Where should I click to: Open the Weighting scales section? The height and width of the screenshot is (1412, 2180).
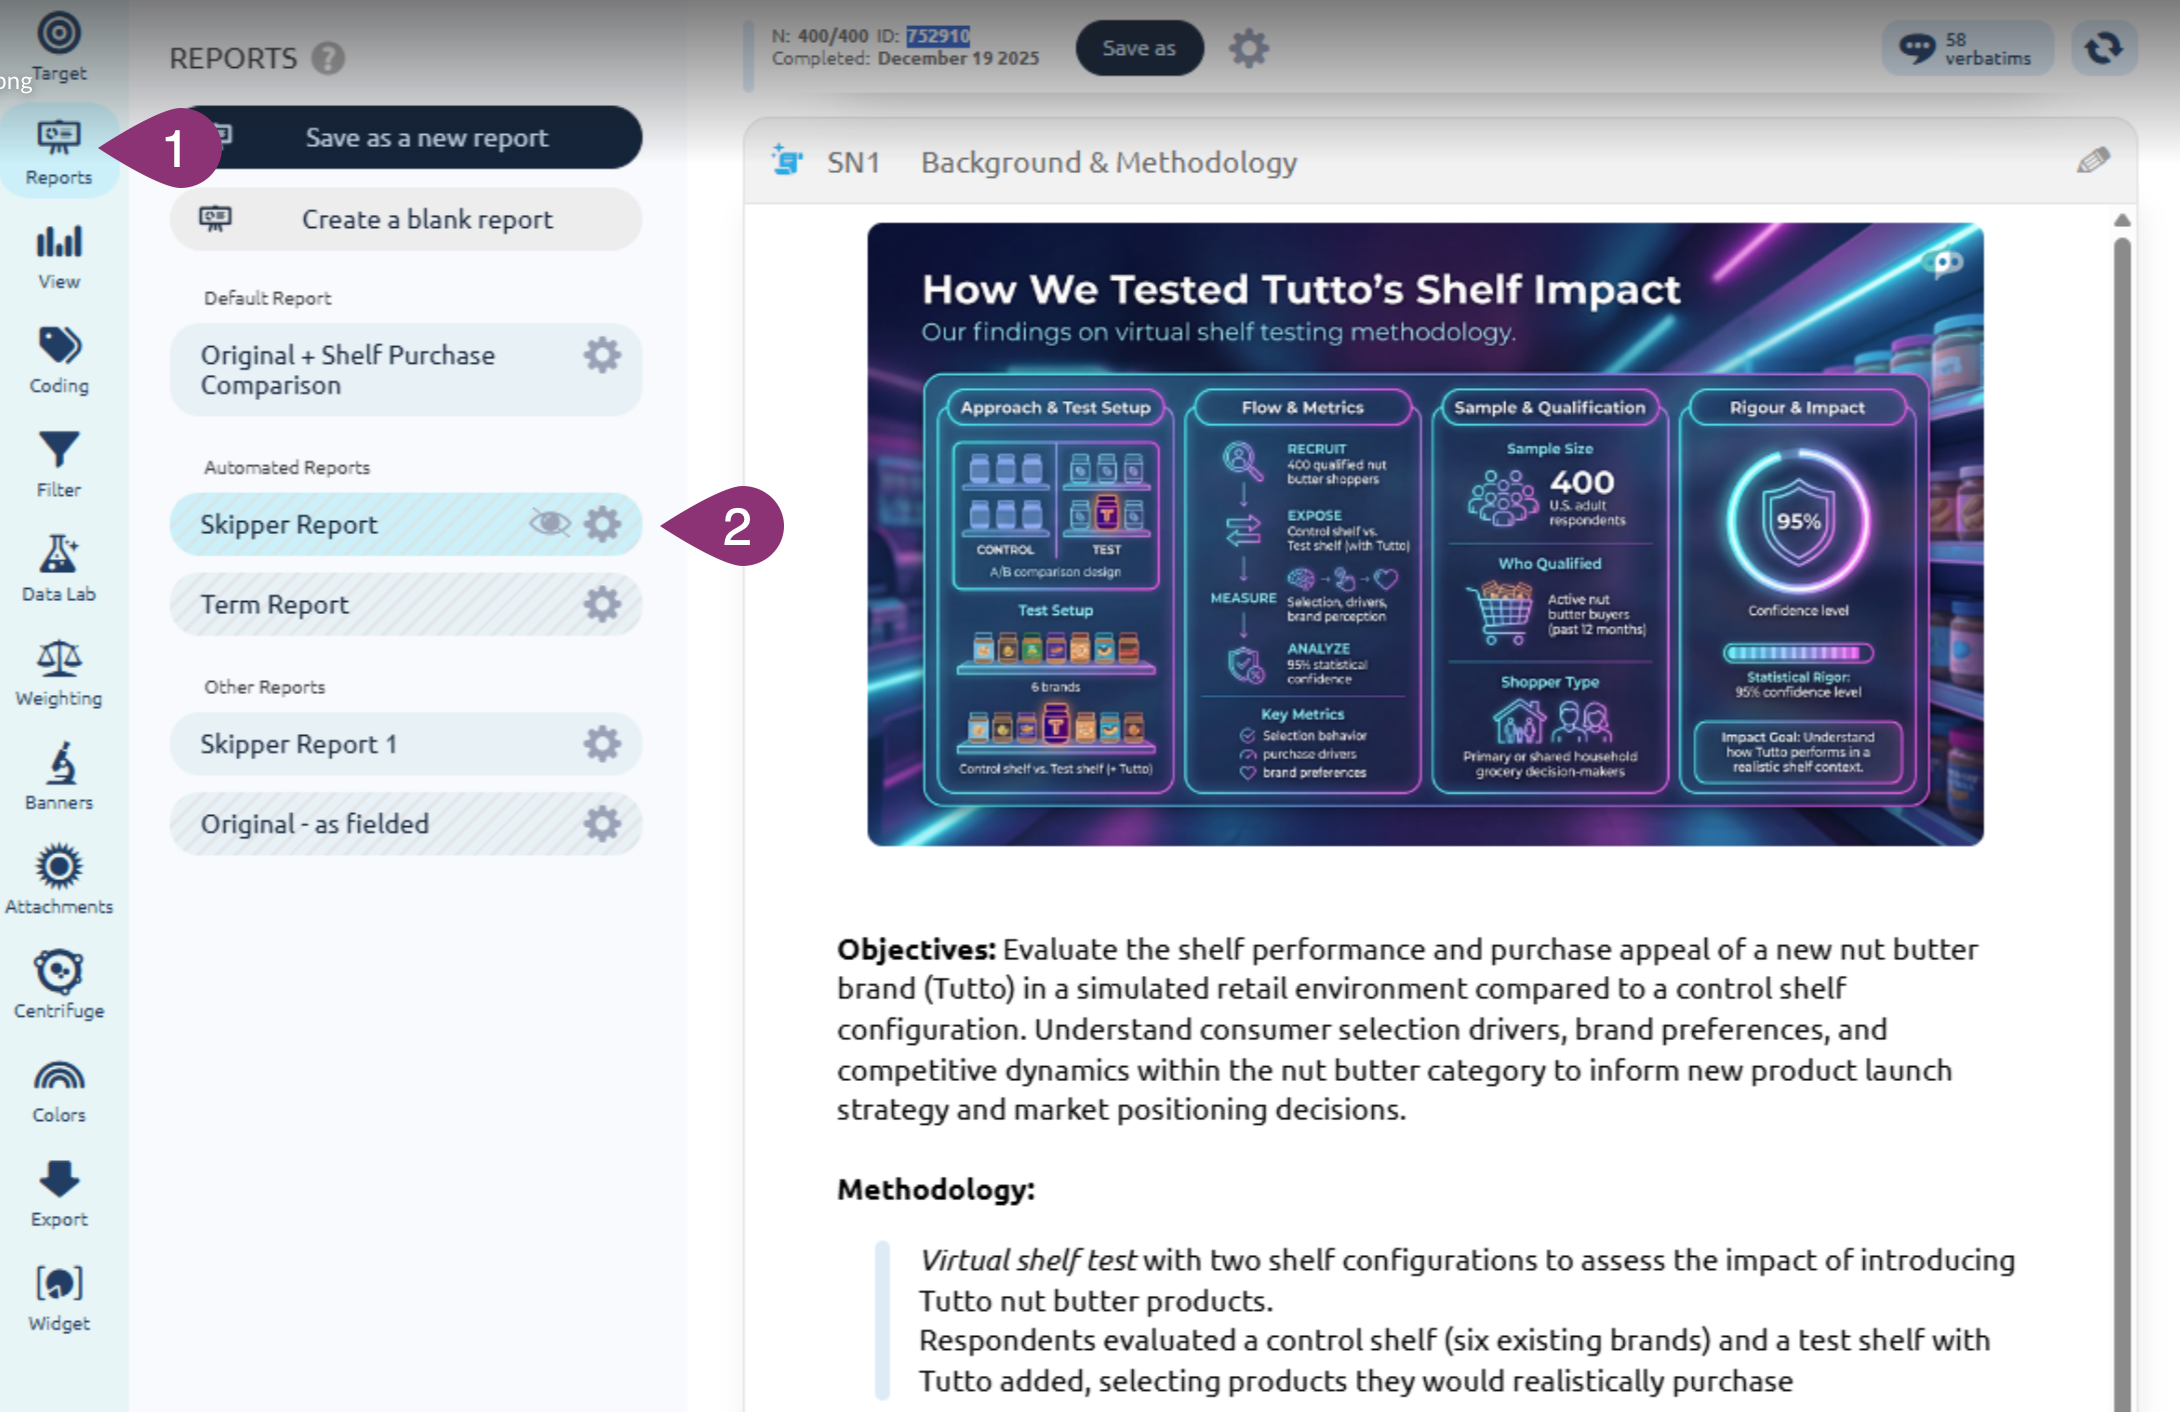(x=59, y=672)
